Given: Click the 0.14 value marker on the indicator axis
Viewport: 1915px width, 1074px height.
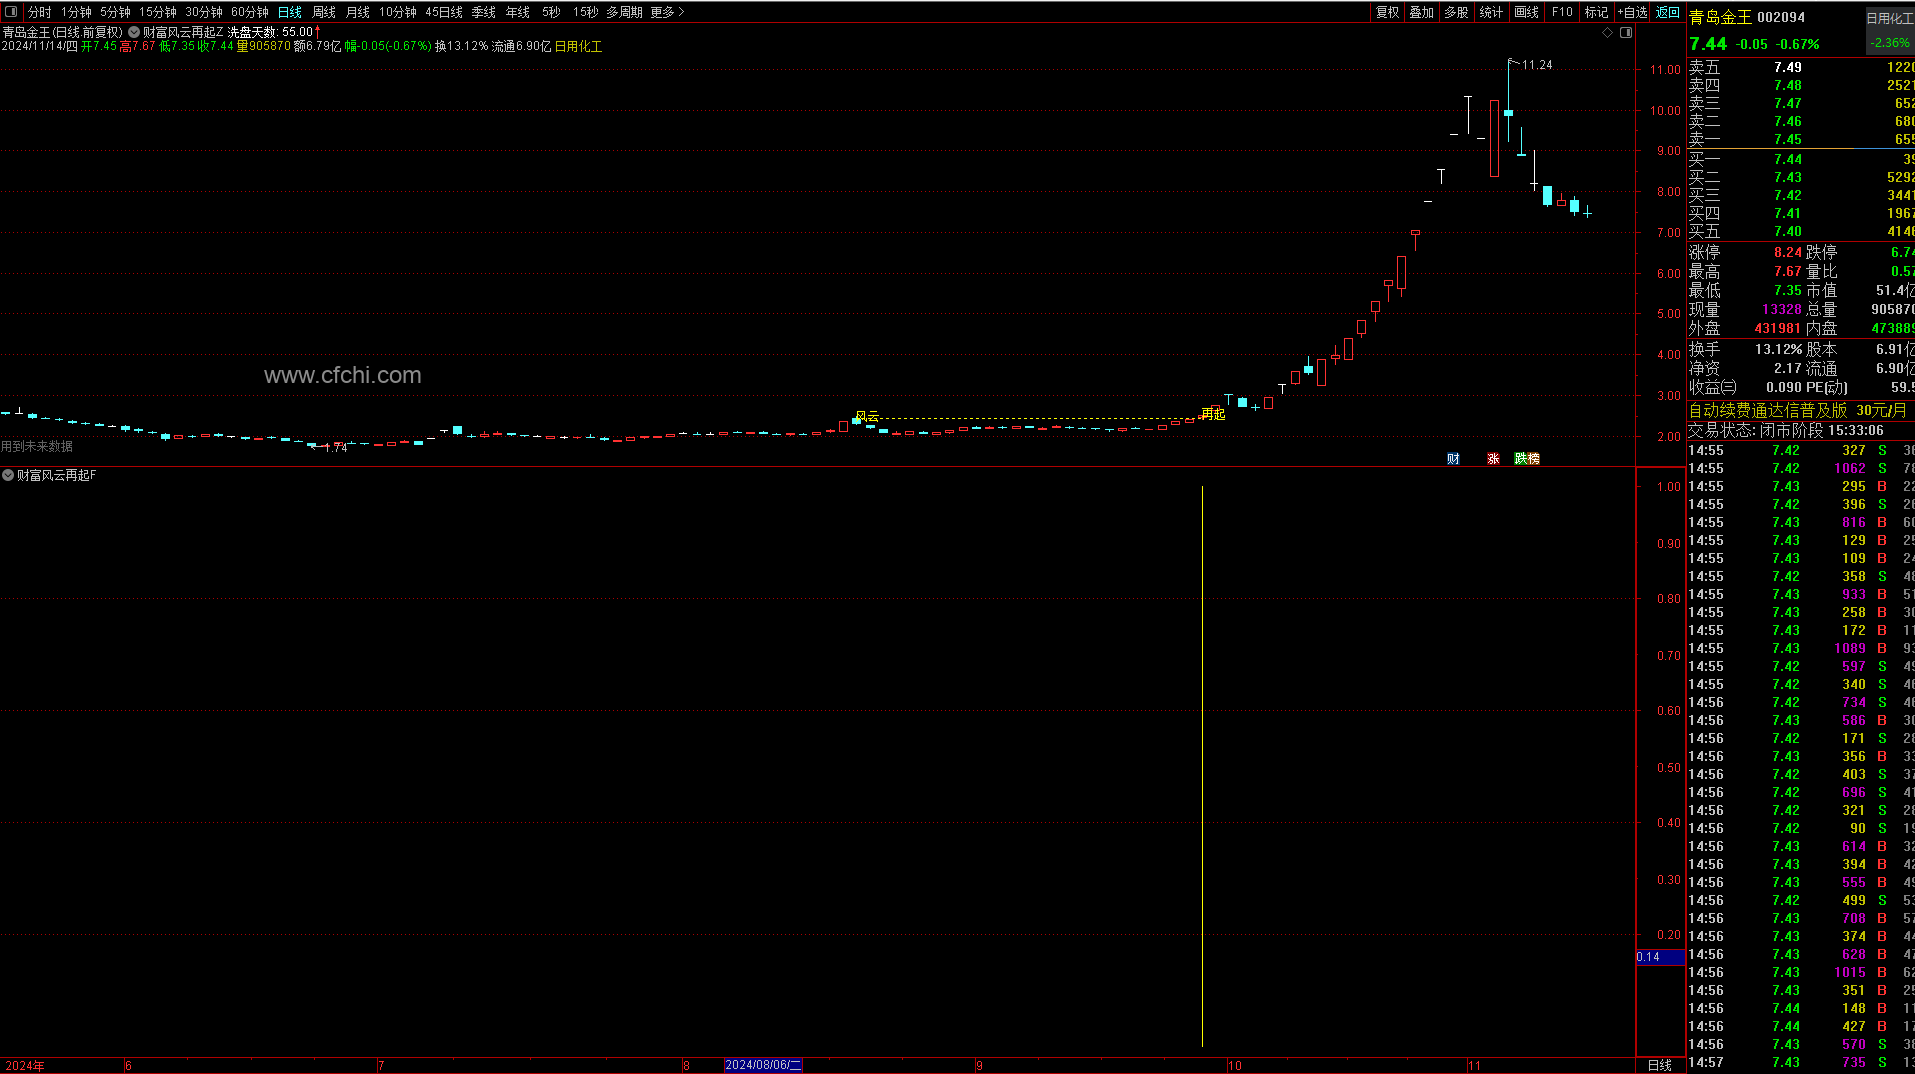Looking at the screenshot, I should pyautogui.click(x=1660, y=957).
